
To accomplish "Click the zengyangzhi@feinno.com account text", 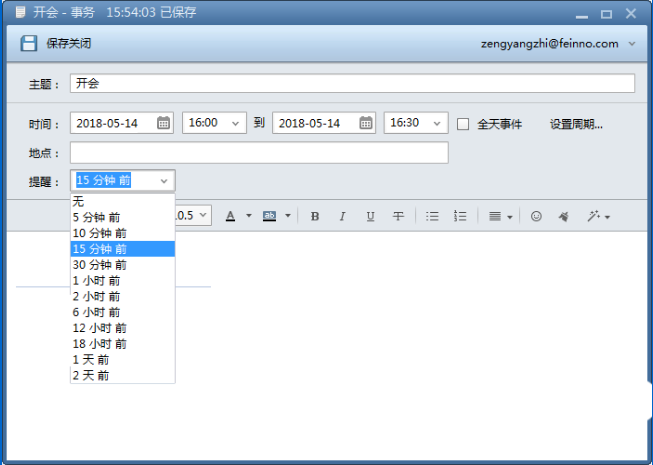I will click(550, 44).
